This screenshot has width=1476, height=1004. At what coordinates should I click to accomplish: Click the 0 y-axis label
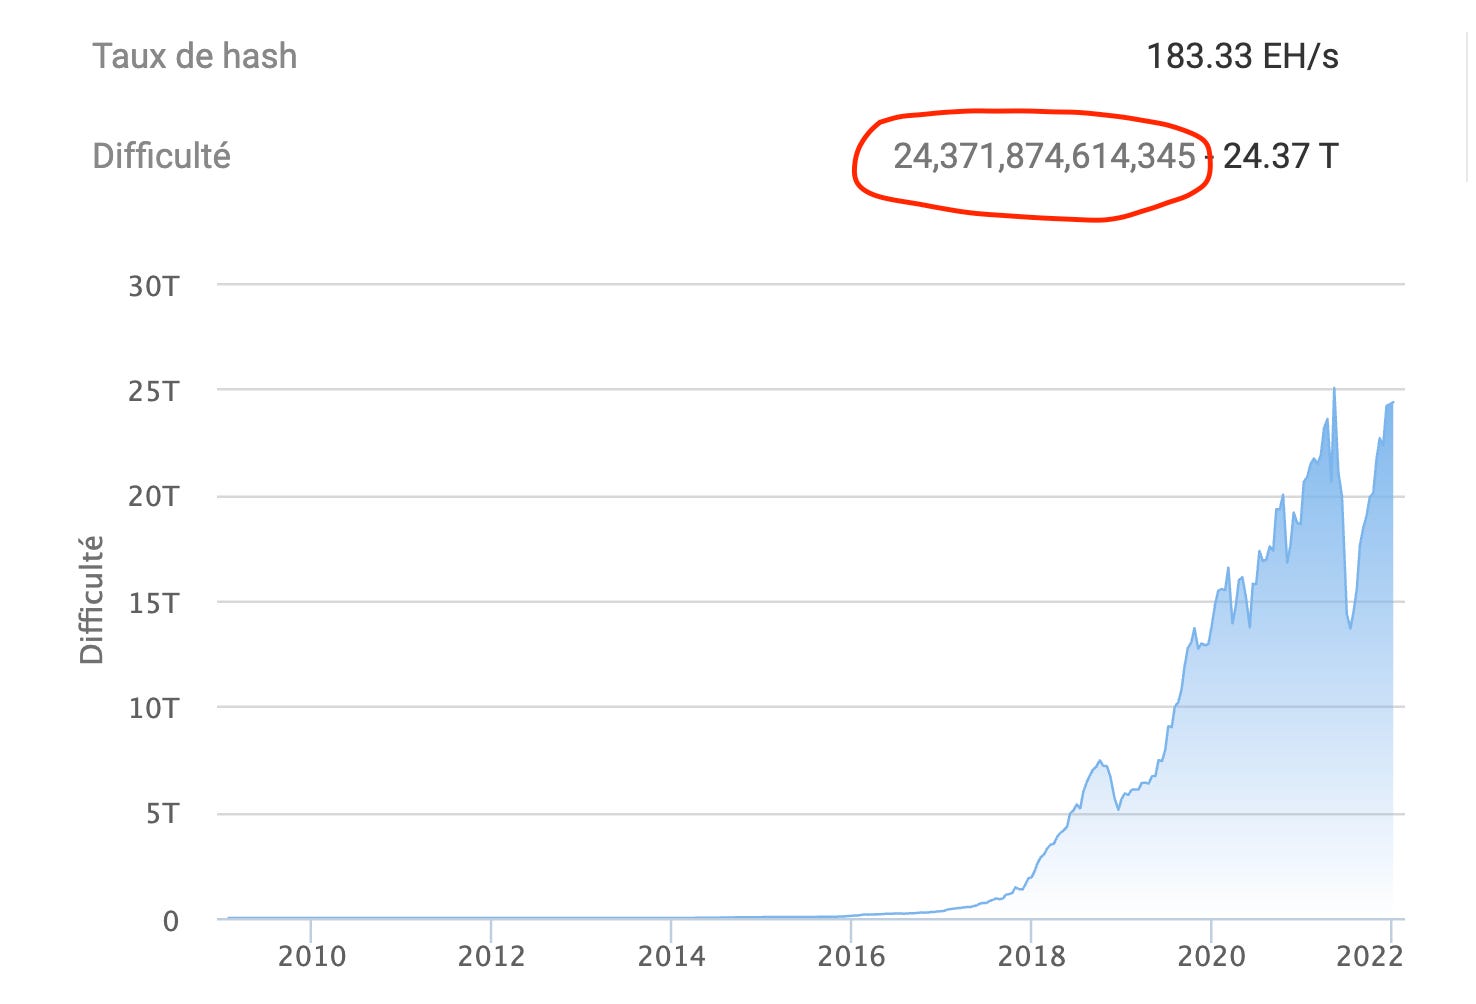point(171,921)
